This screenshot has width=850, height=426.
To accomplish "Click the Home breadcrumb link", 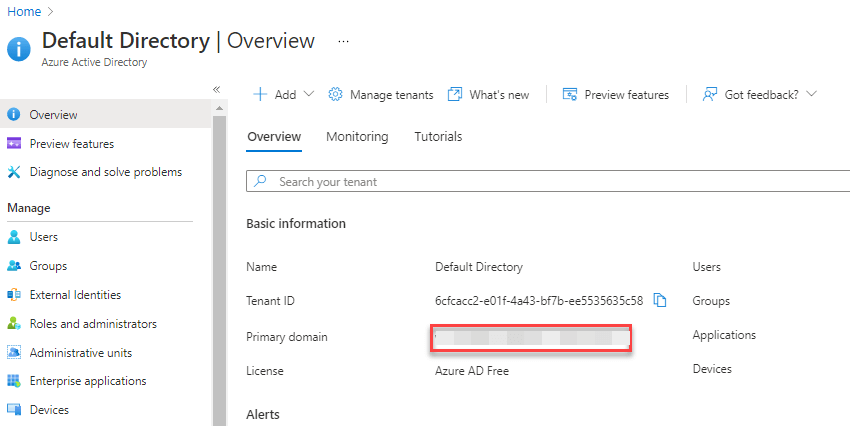I will [24, 11].
